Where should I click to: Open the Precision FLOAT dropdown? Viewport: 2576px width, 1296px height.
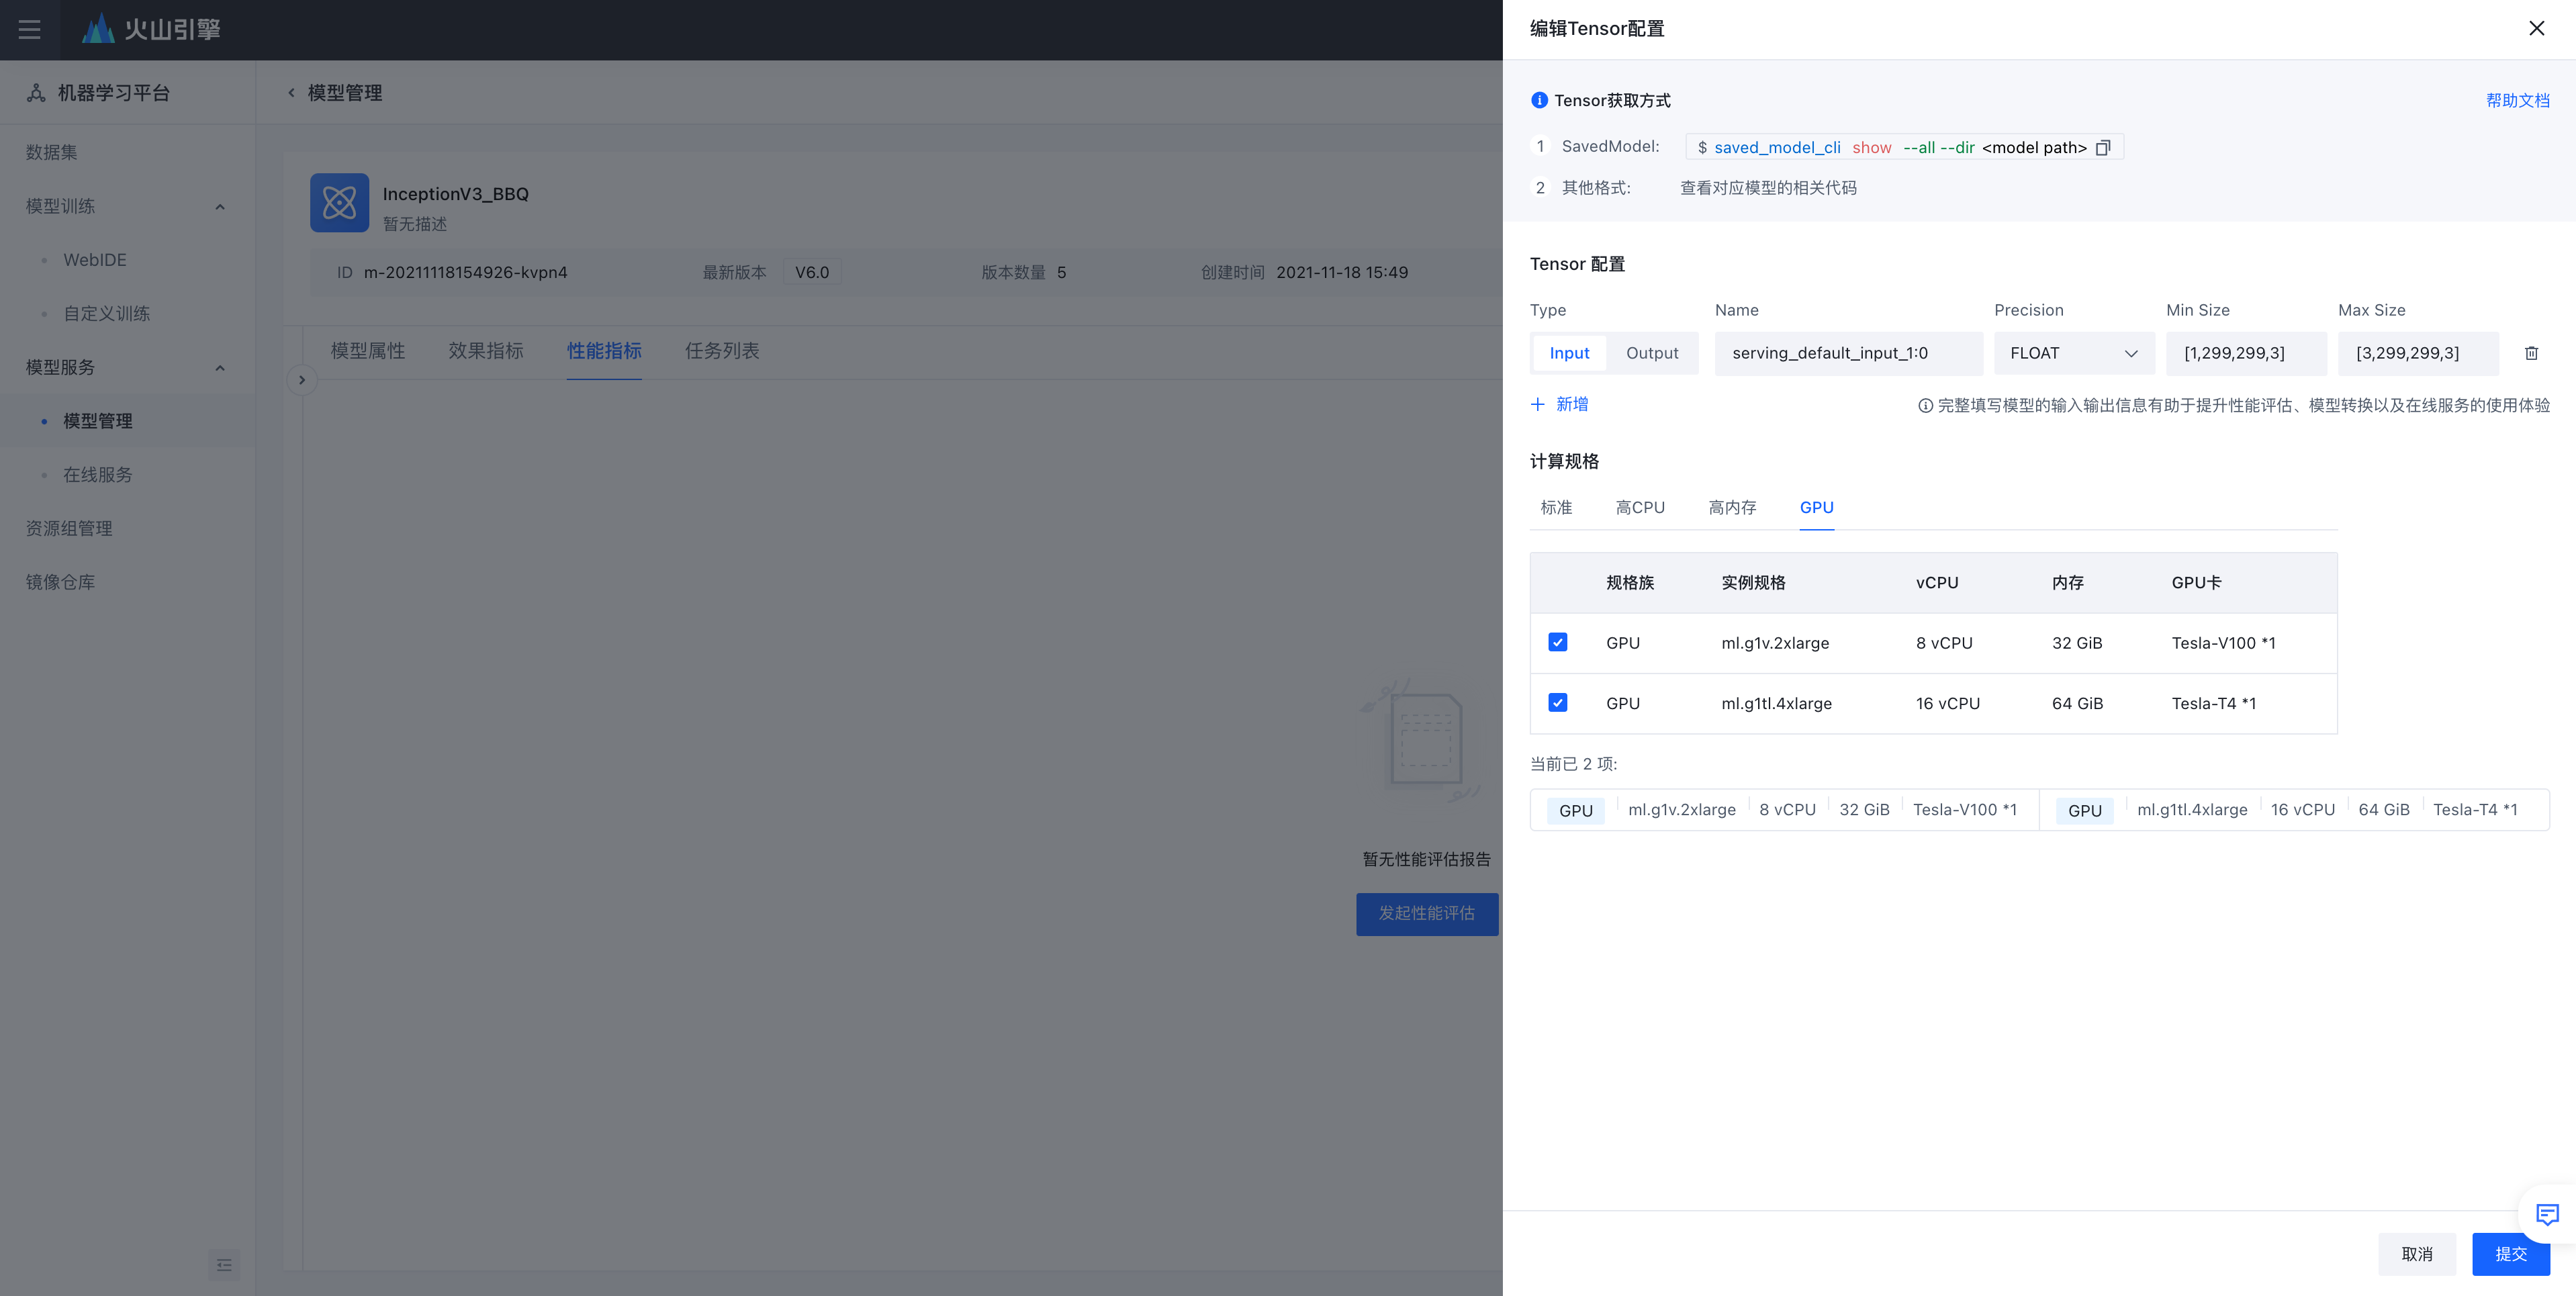tap(2074, 353)
